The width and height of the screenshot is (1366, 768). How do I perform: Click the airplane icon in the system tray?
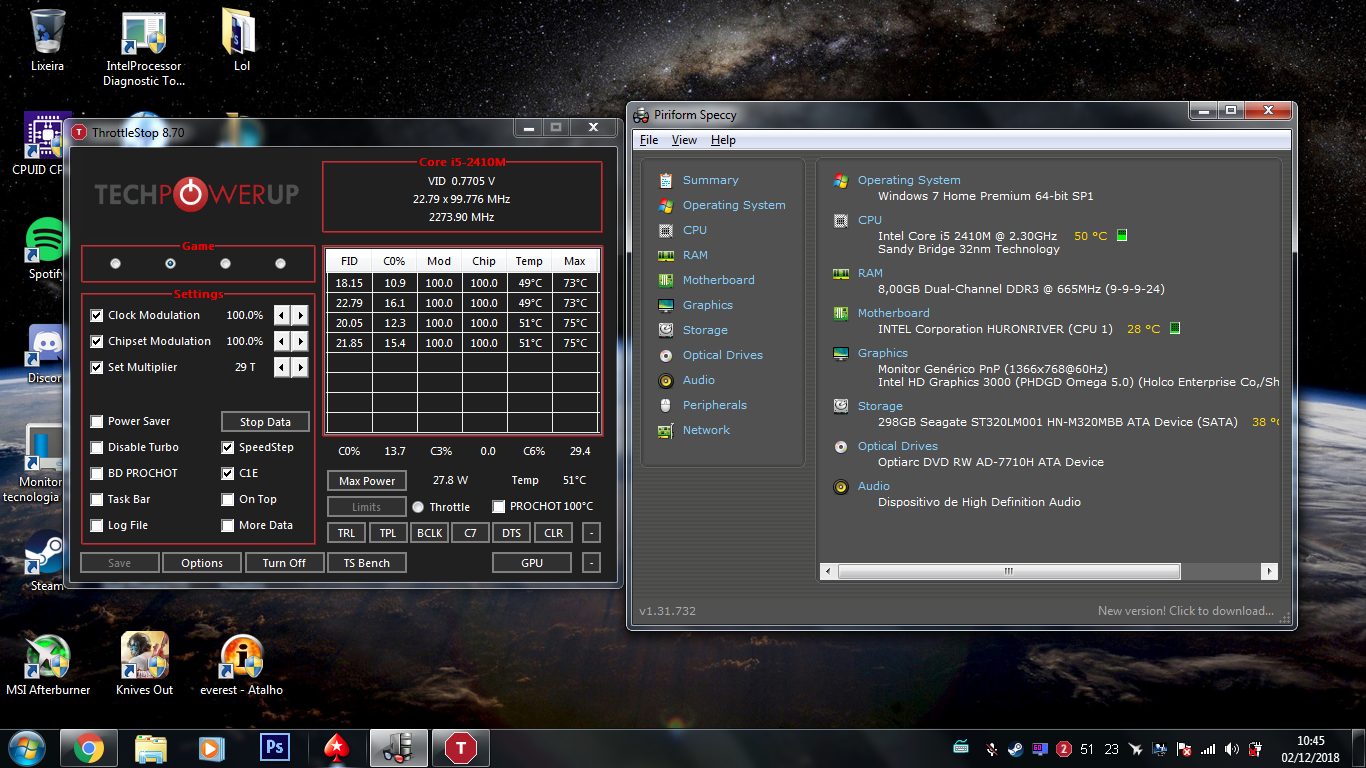click(x=1136, y=749)
